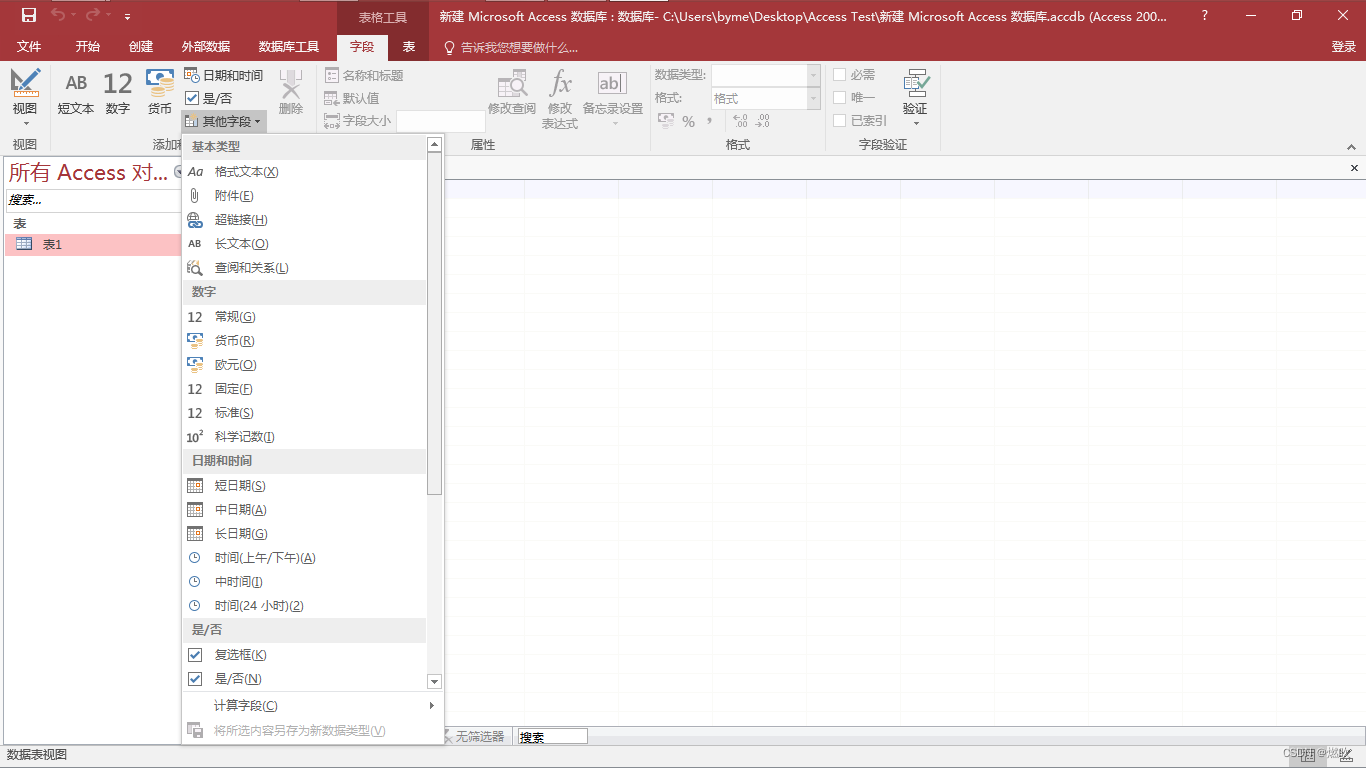Screen dimensions: 1366x768
Task: Add a Yes/No (是/否) field from ribbon
Action: tap(209, 98)
